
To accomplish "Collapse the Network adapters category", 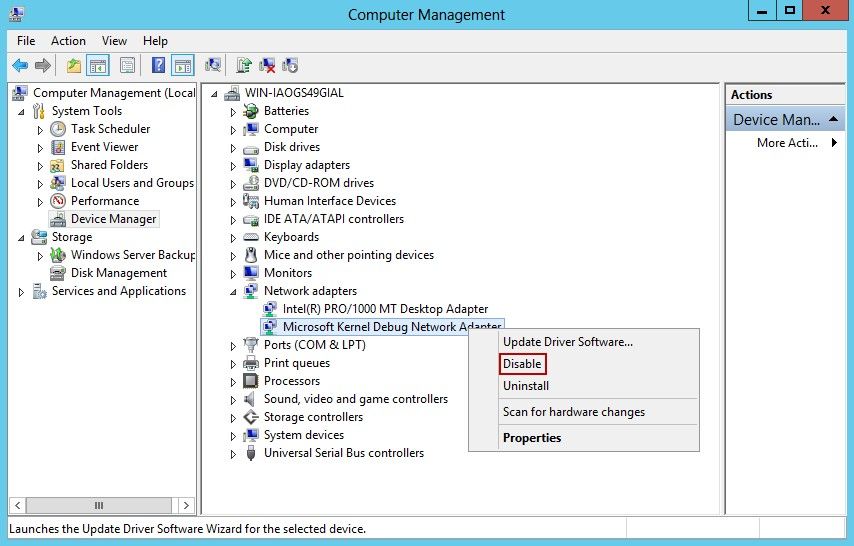I will [233, 291].
